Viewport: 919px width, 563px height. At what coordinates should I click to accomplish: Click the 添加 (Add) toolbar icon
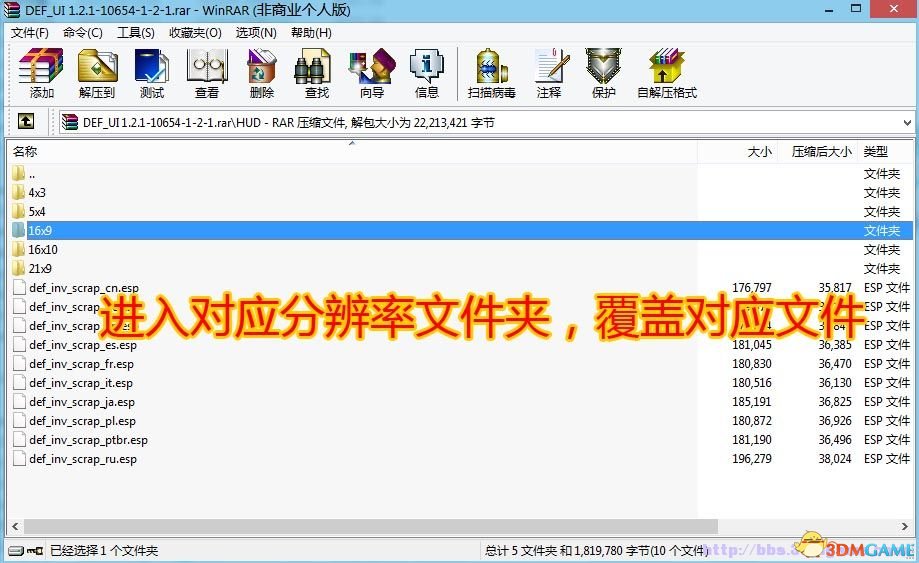(41, 73)
